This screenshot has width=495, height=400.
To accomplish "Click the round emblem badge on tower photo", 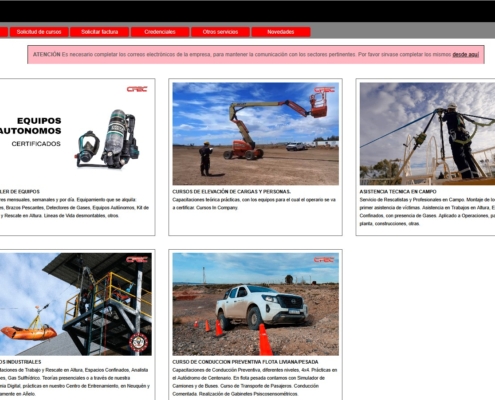I will pyautogui.click(x=138, y=342).
